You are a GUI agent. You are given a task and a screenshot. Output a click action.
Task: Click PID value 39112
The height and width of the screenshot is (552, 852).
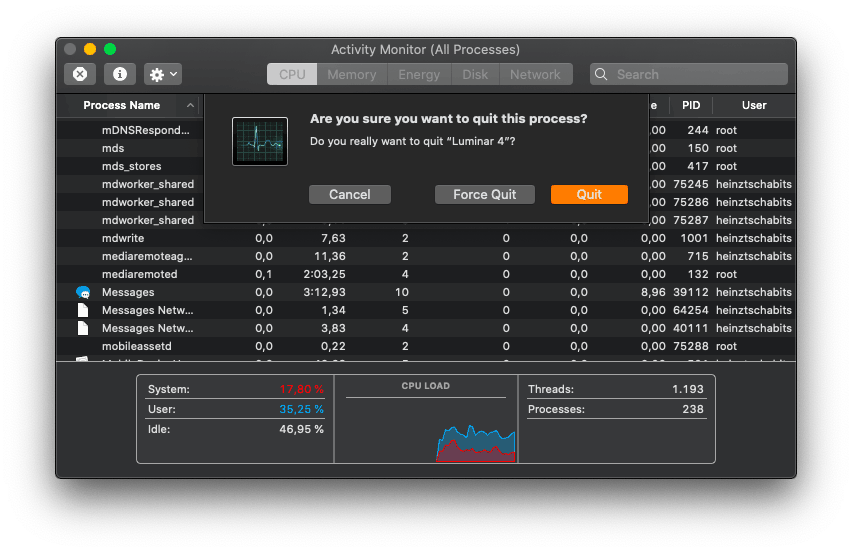click(x=691, y=292)
